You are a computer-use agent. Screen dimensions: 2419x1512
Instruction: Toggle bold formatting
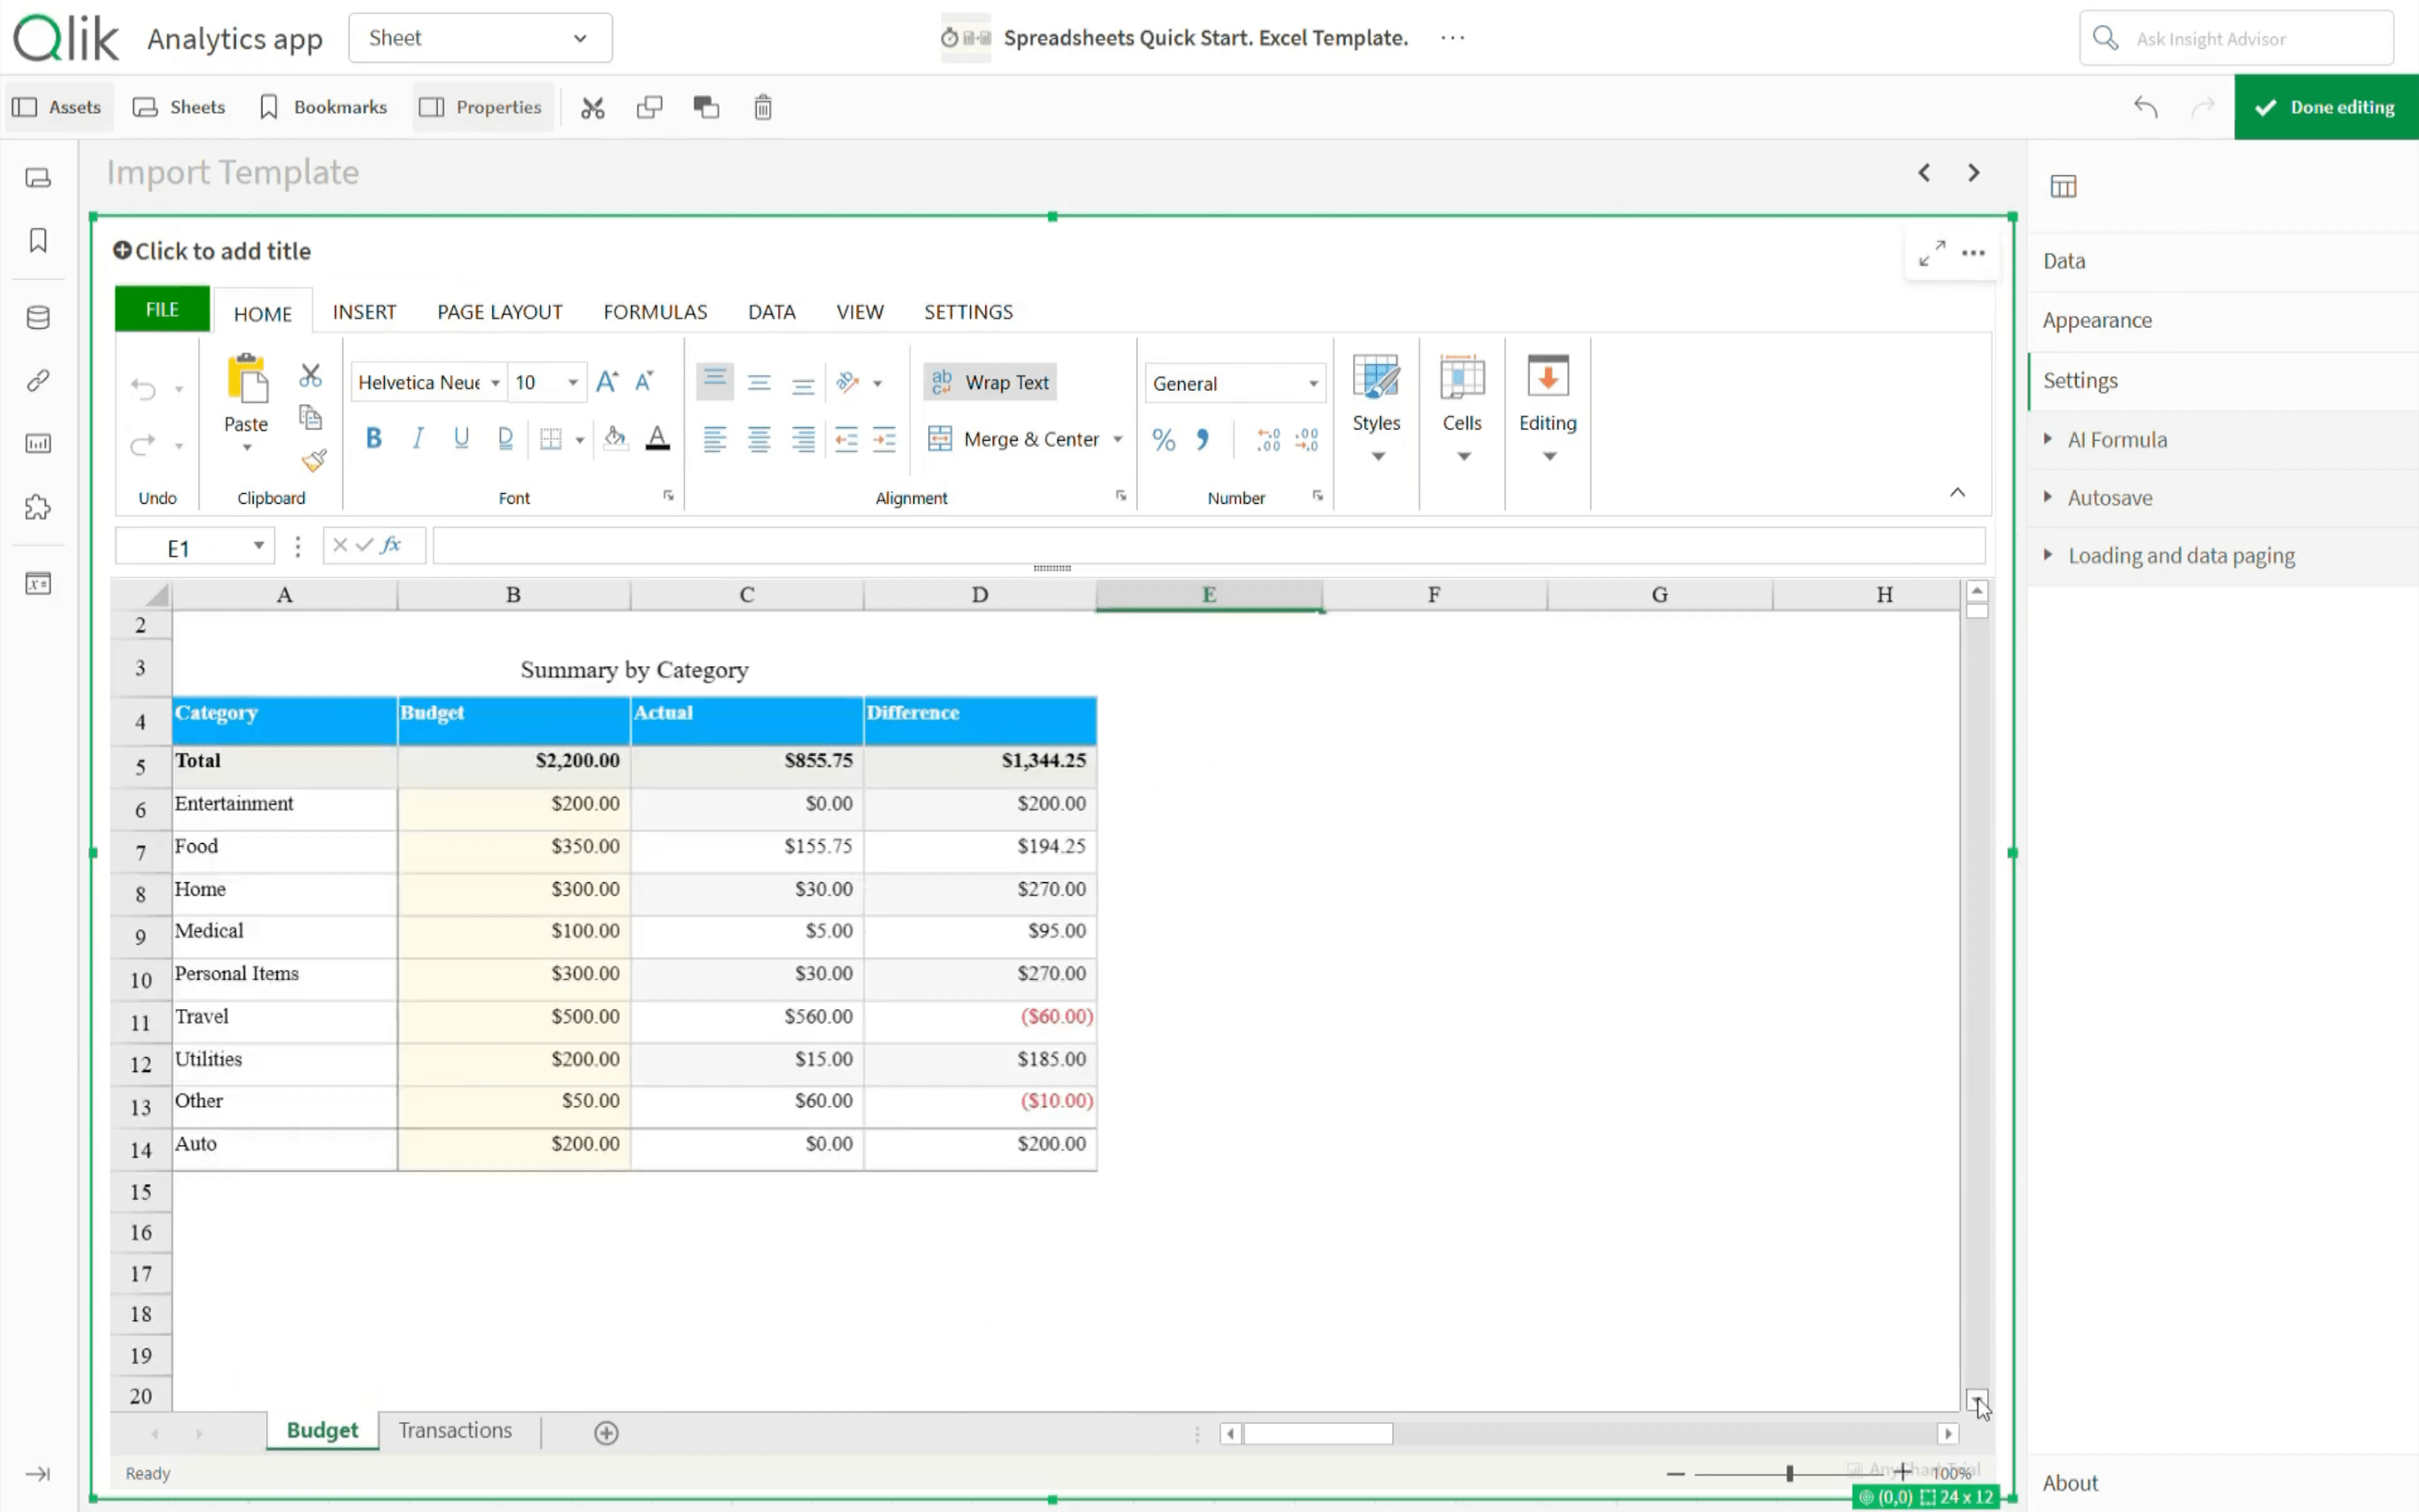(x=373, y=438)
